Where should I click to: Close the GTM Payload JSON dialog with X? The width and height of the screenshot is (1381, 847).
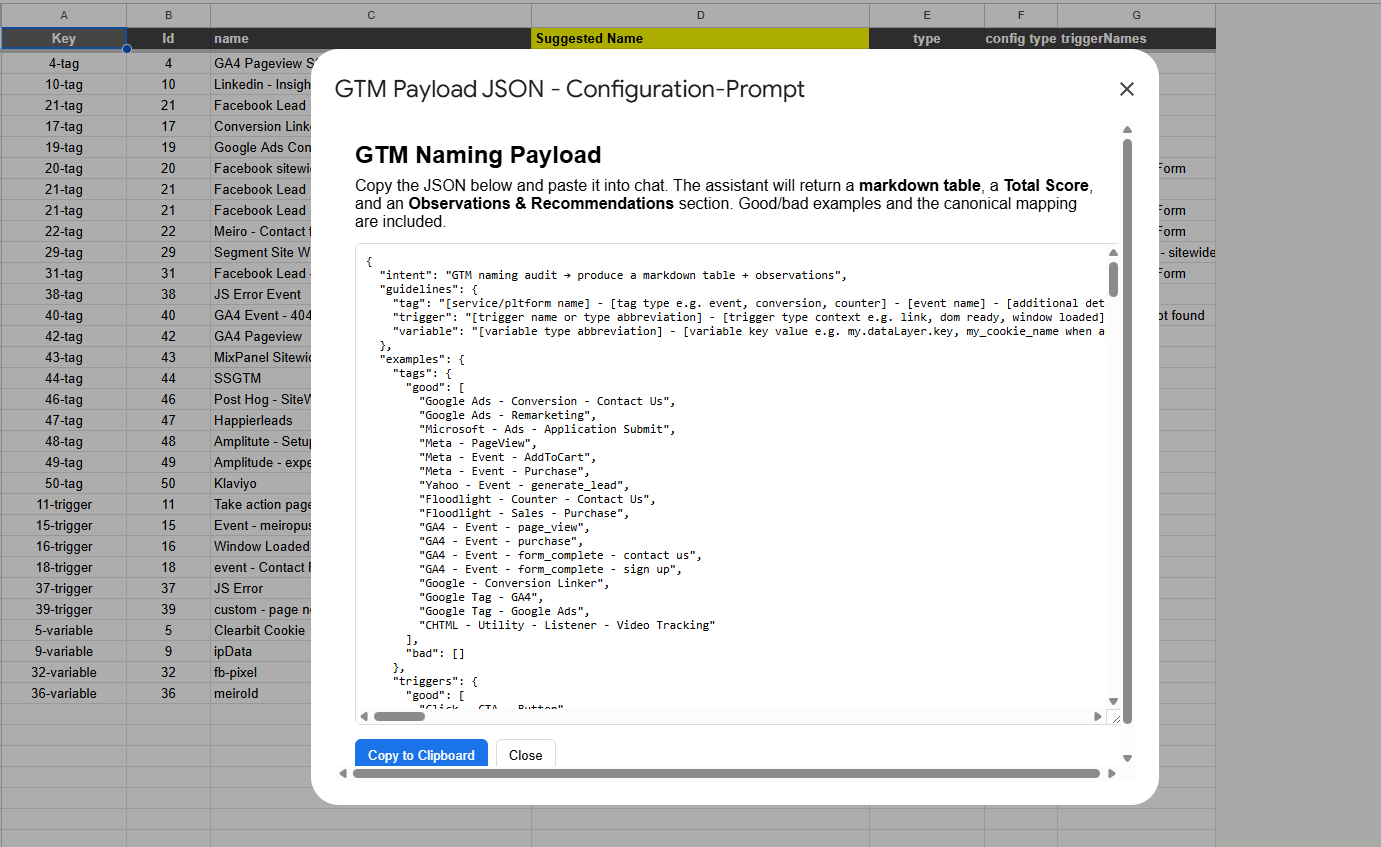click(1127, 89)
